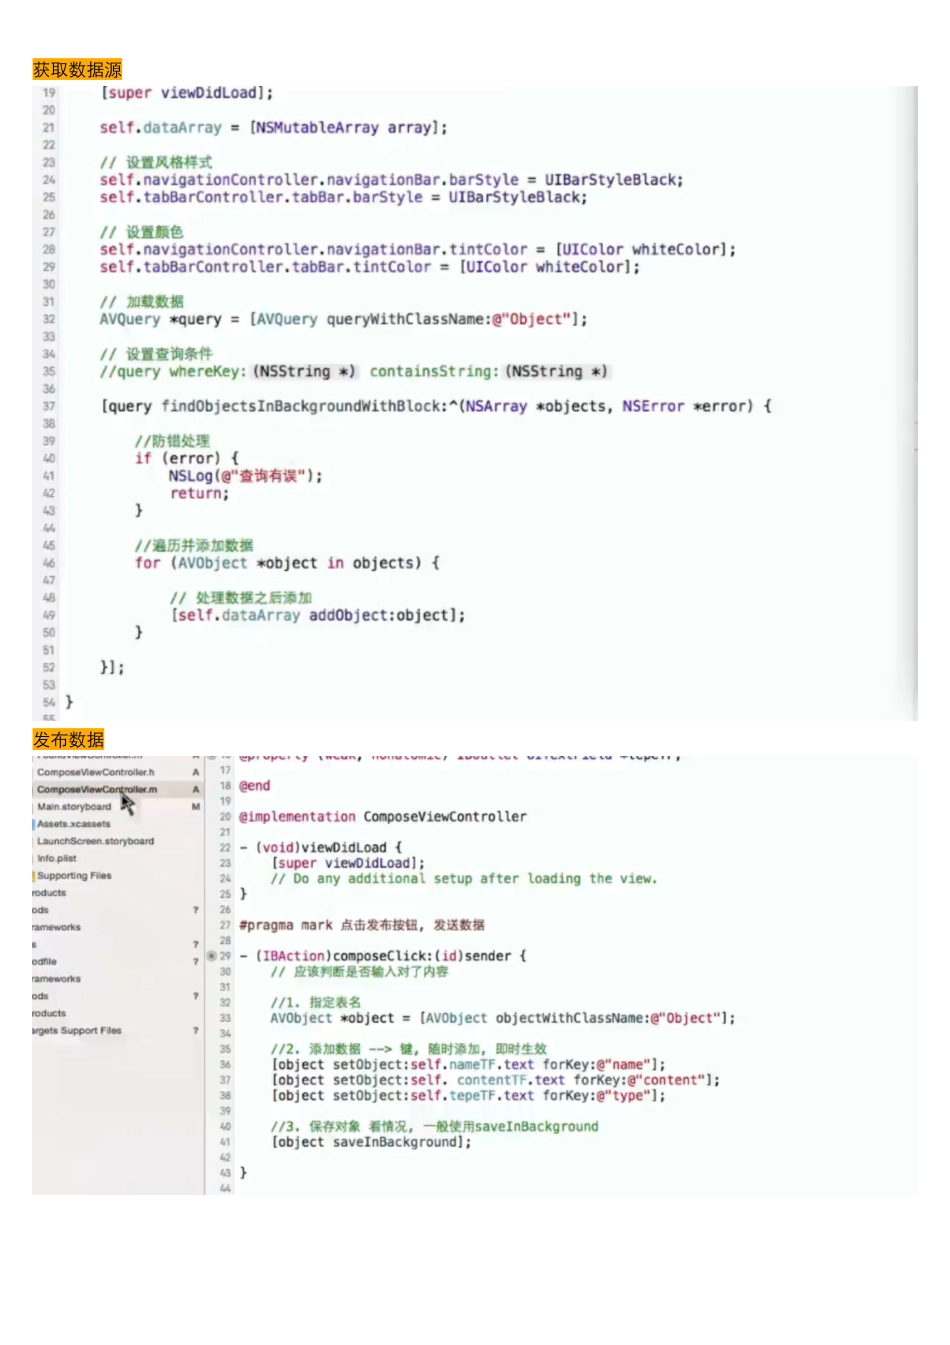Click the Assets.xcassets folder icon
Screen dimensions: 950x1345
(x=34, y=824)
